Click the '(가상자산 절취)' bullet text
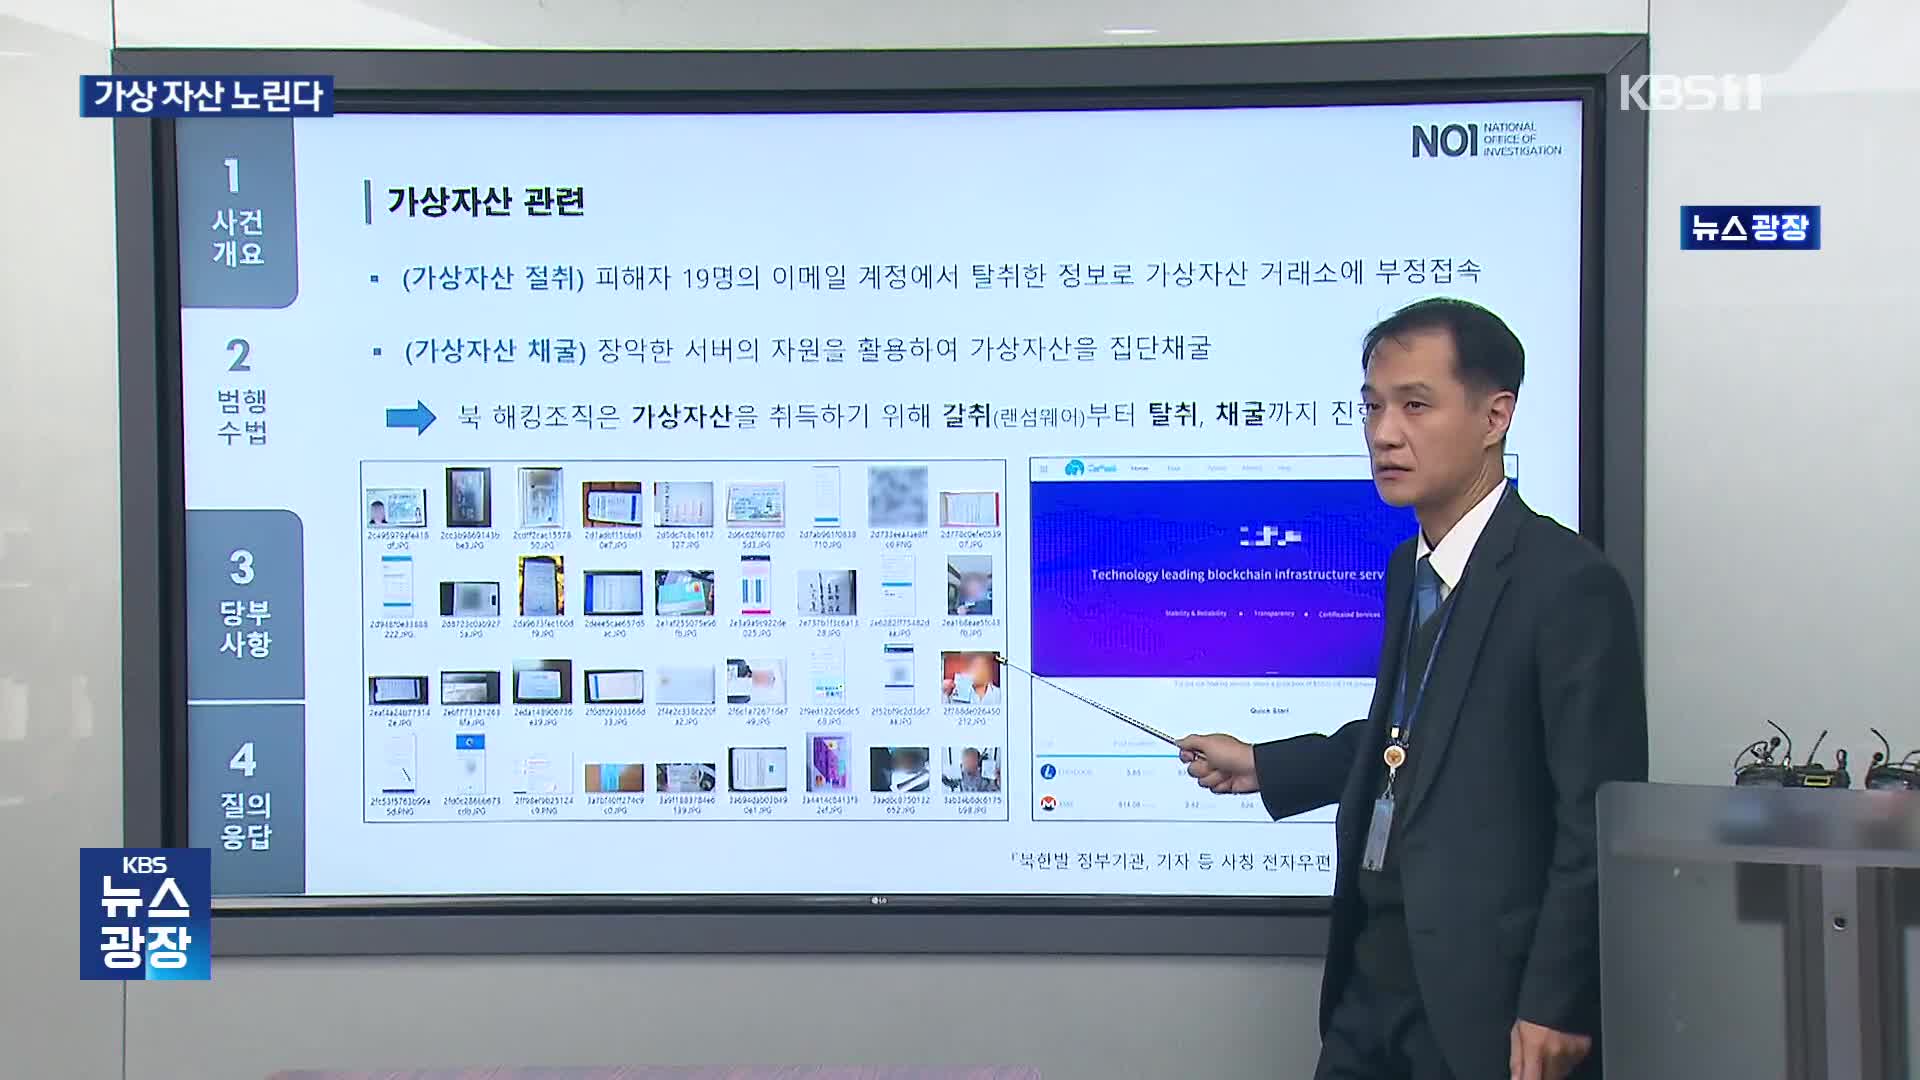The width and height of the screenshot is (1920, 1080). [493, 277]
